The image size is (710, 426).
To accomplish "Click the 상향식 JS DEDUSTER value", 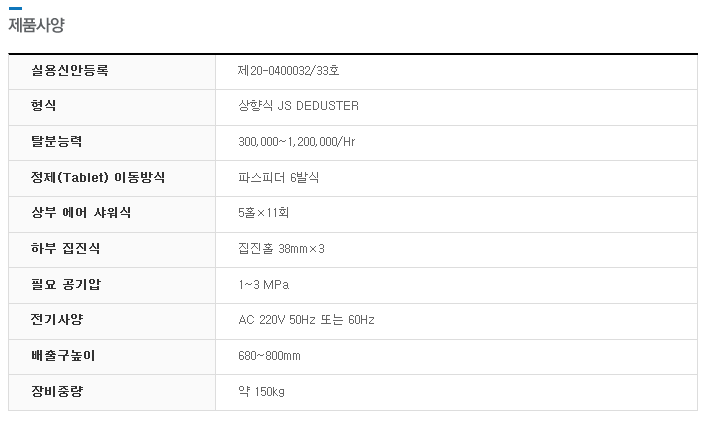I will (298, 105).
